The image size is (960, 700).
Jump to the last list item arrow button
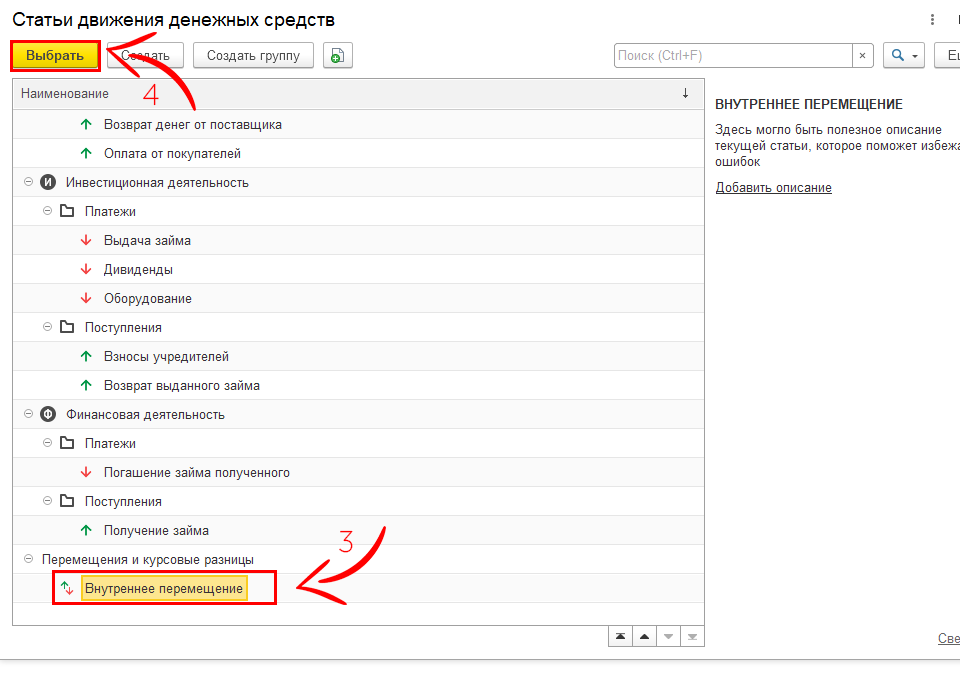coord(692,637)
